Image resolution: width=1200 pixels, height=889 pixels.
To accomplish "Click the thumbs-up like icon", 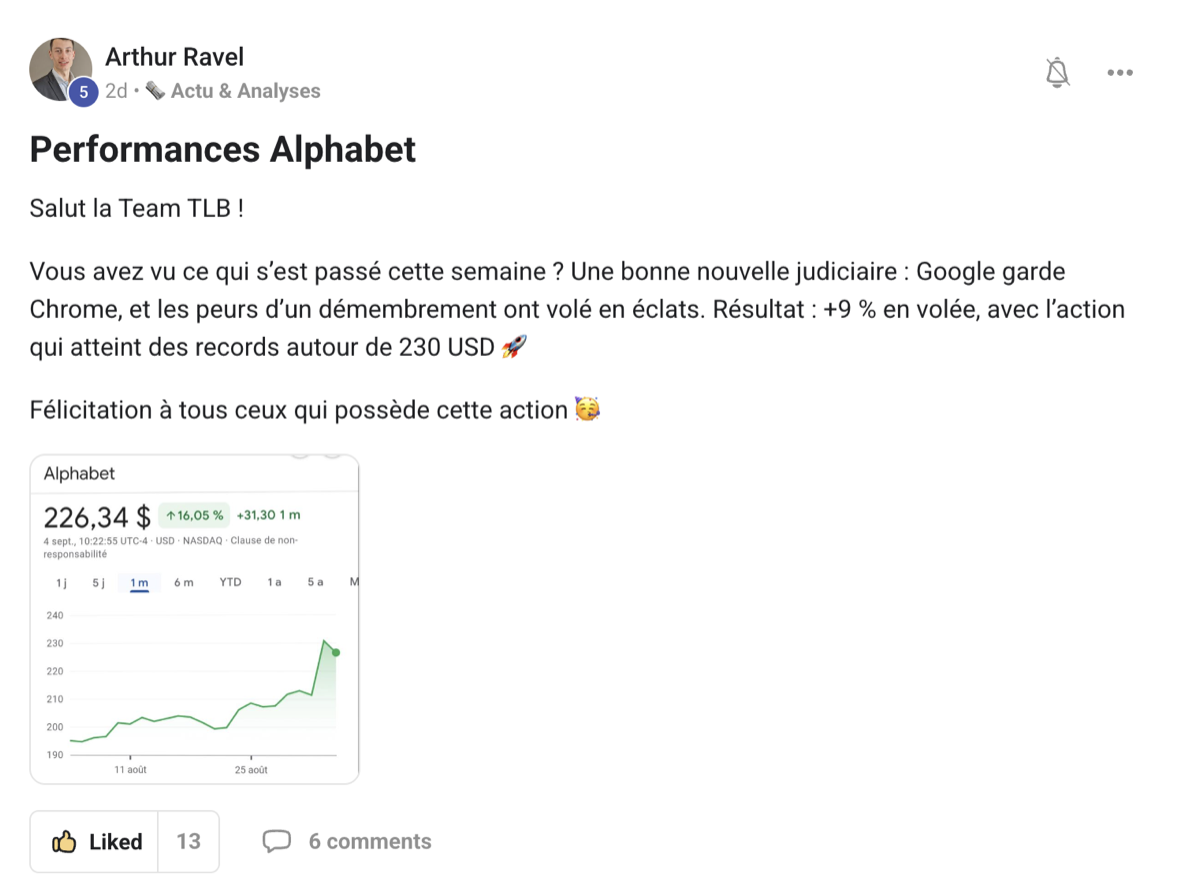I will click(x=64, y=842).
